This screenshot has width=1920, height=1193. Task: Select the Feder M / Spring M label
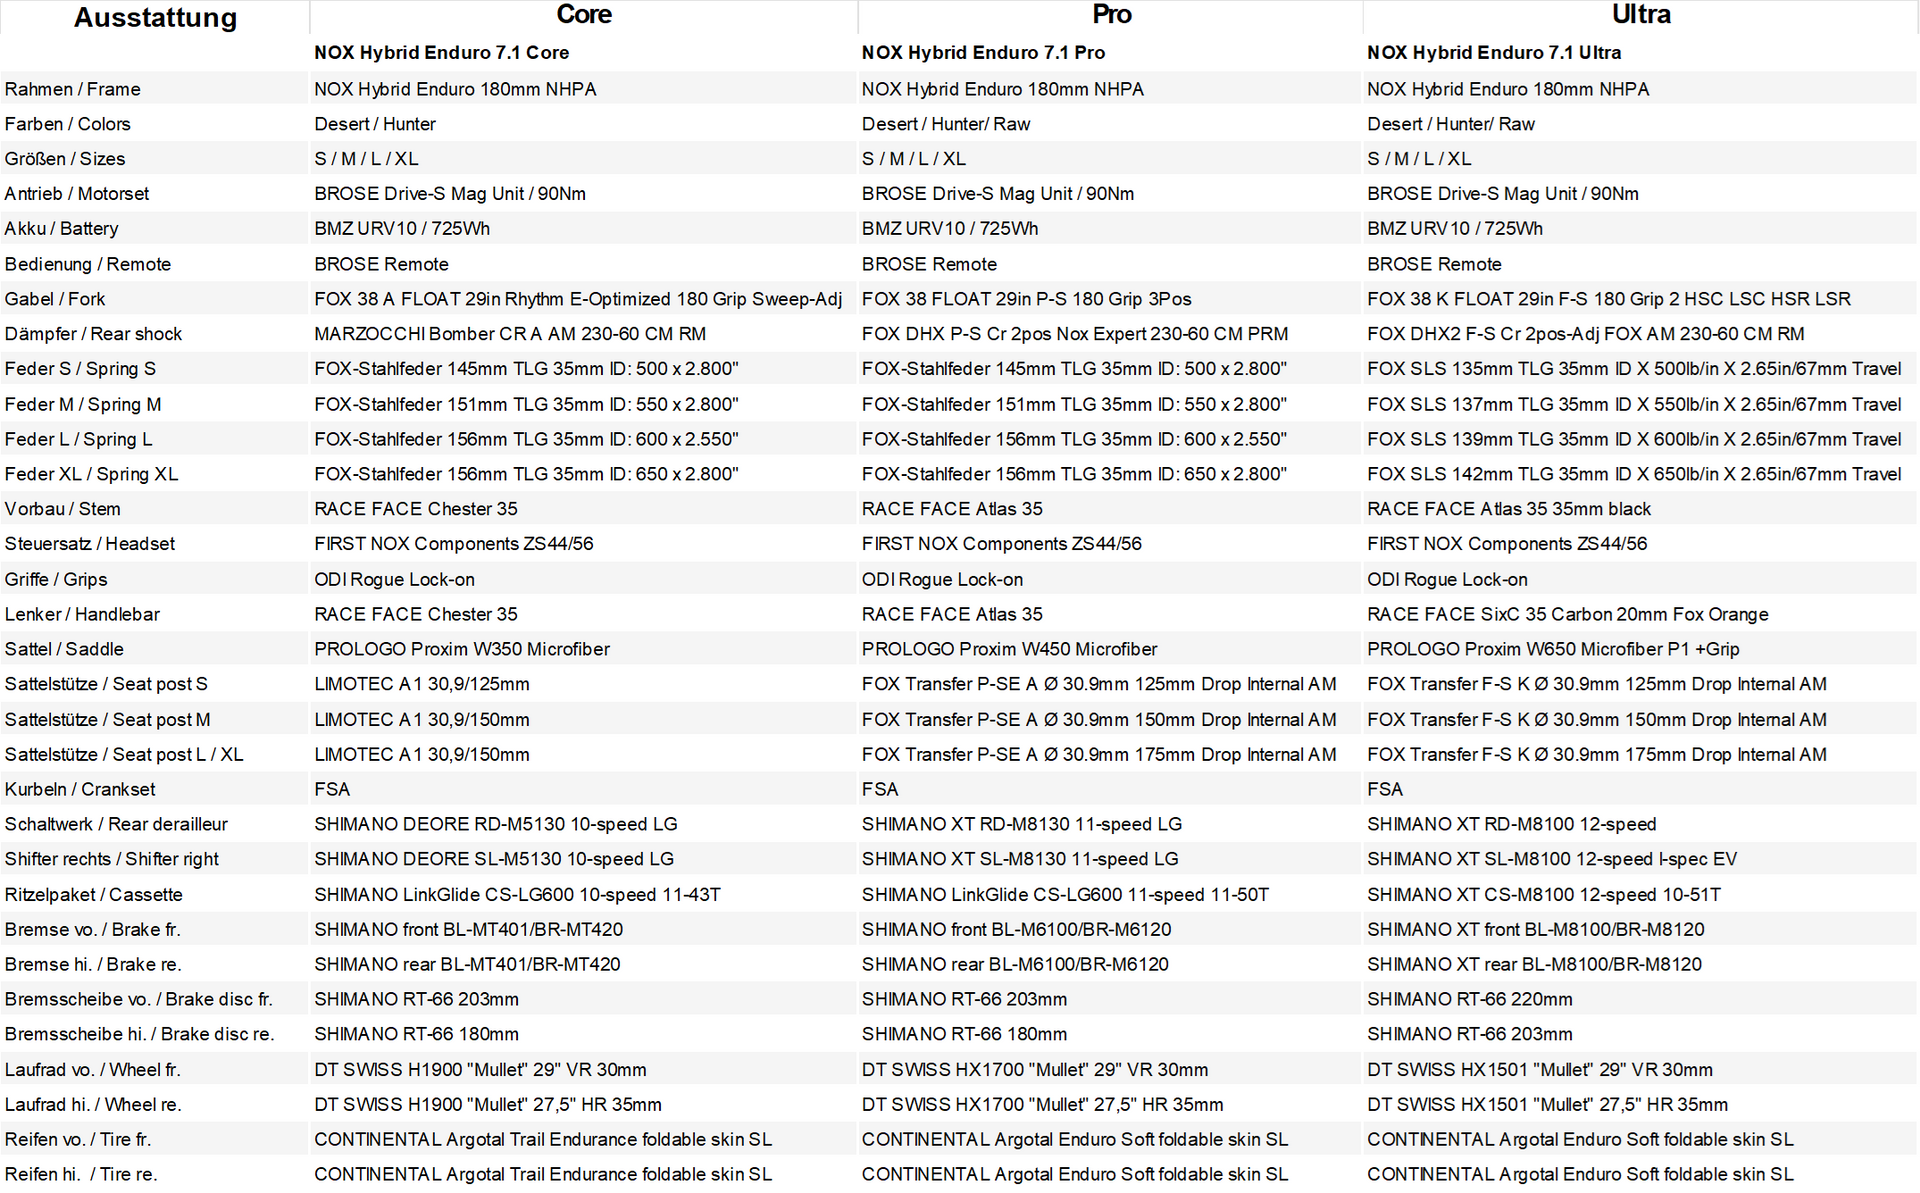[83, 405]
